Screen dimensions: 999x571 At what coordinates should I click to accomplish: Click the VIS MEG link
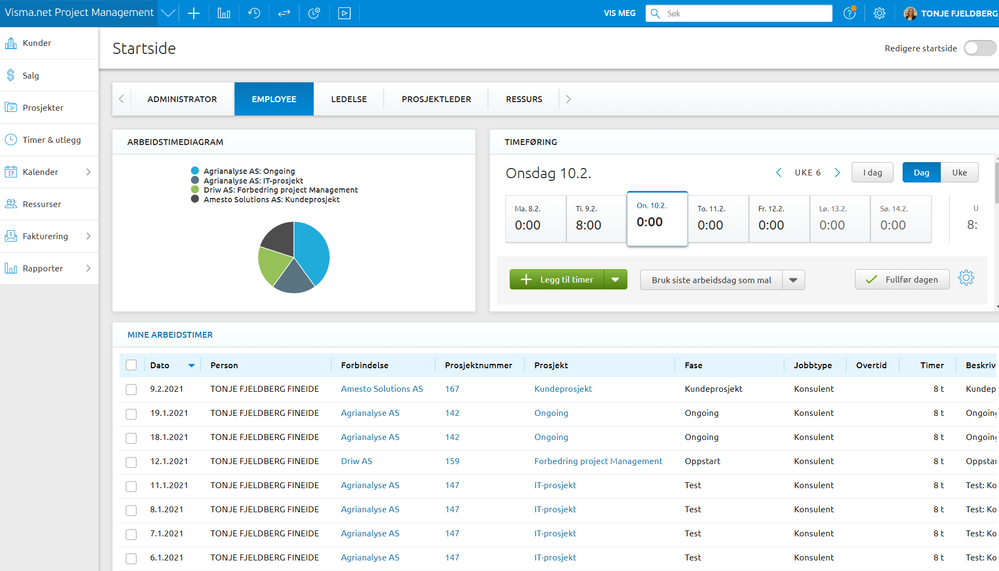click(x=620, y=13)
